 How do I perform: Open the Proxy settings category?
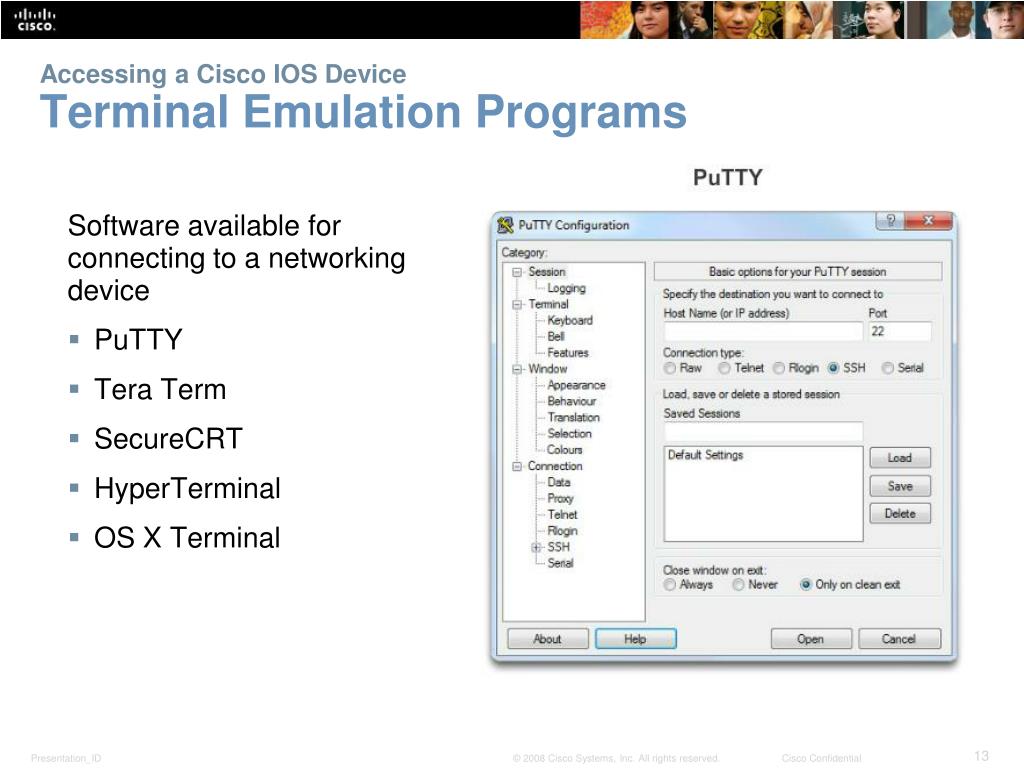560,498
